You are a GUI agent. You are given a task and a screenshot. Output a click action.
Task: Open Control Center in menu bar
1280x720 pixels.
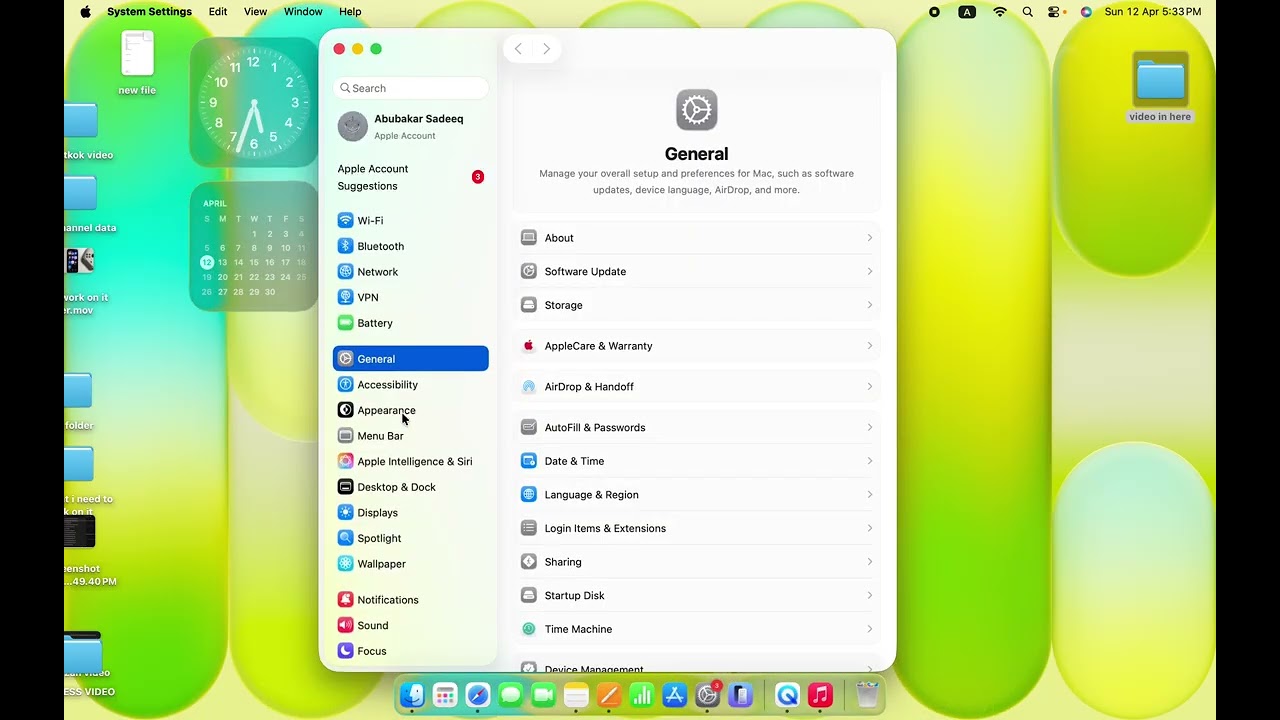1054,12
